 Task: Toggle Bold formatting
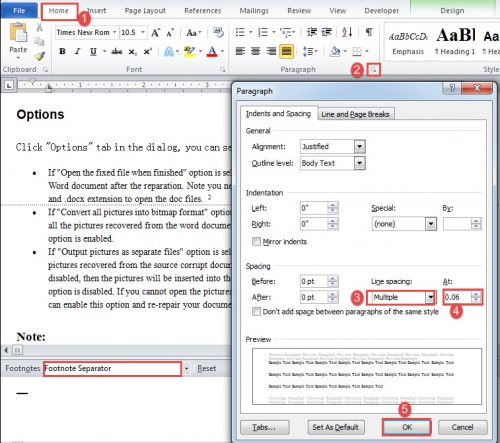coord(62,51)
